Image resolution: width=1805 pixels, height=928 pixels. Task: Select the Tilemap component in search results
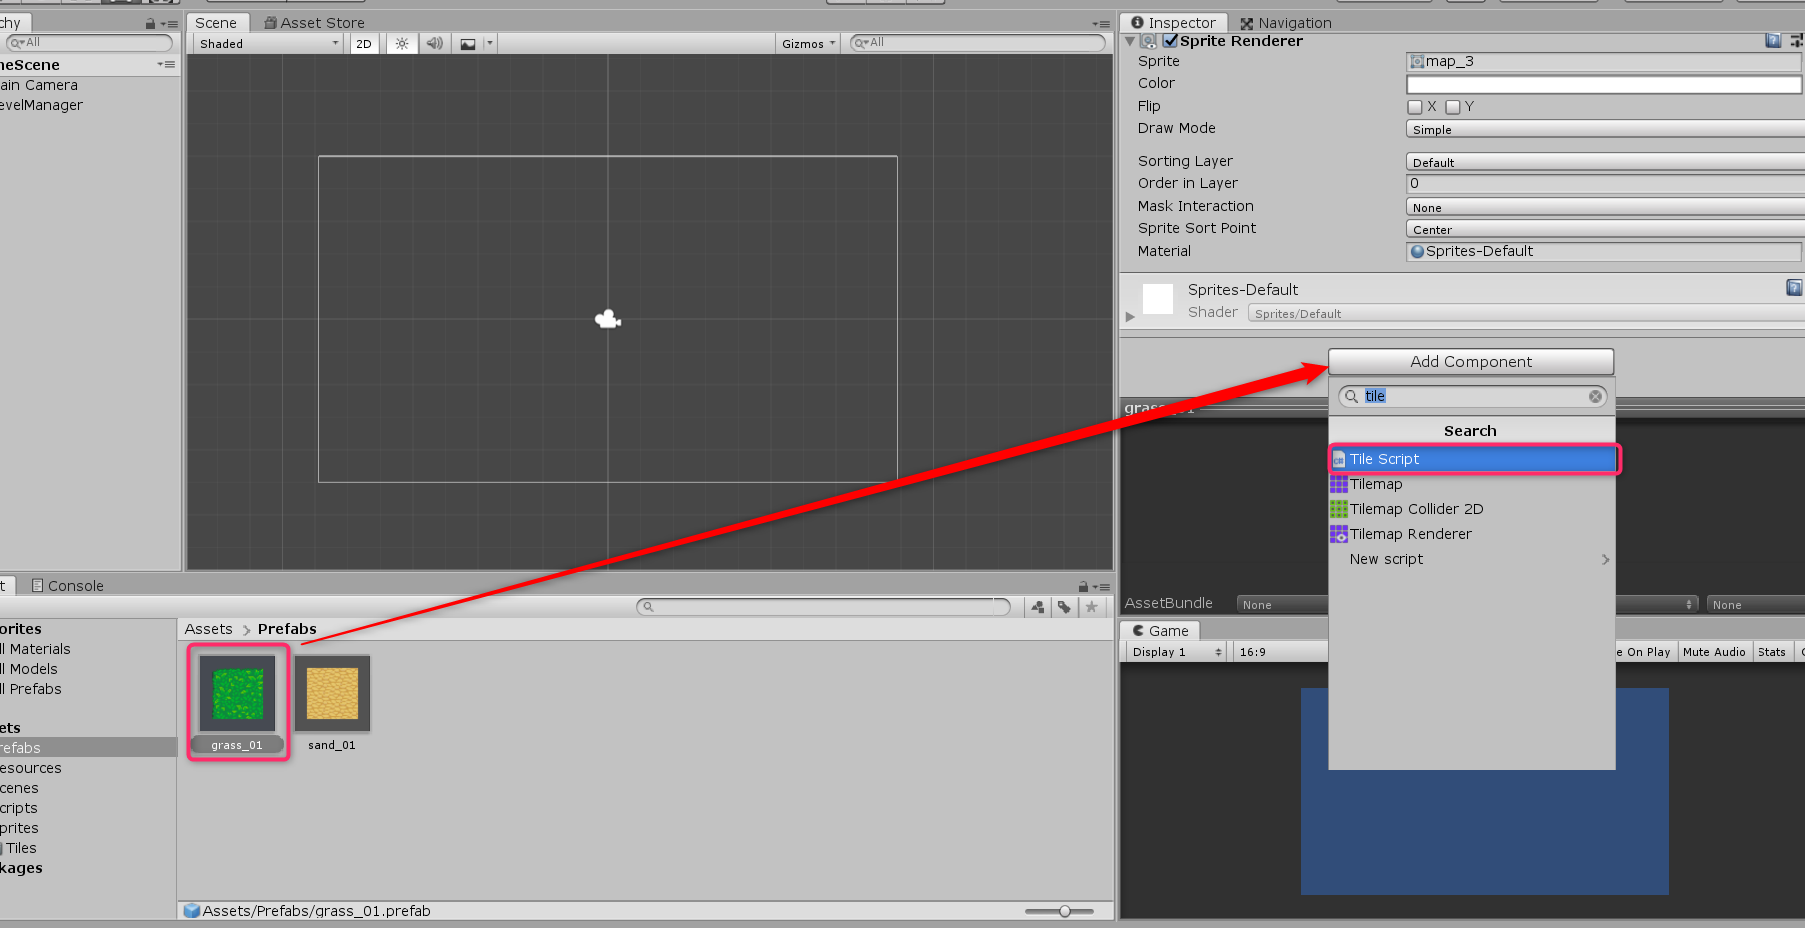coord(1377,484)
